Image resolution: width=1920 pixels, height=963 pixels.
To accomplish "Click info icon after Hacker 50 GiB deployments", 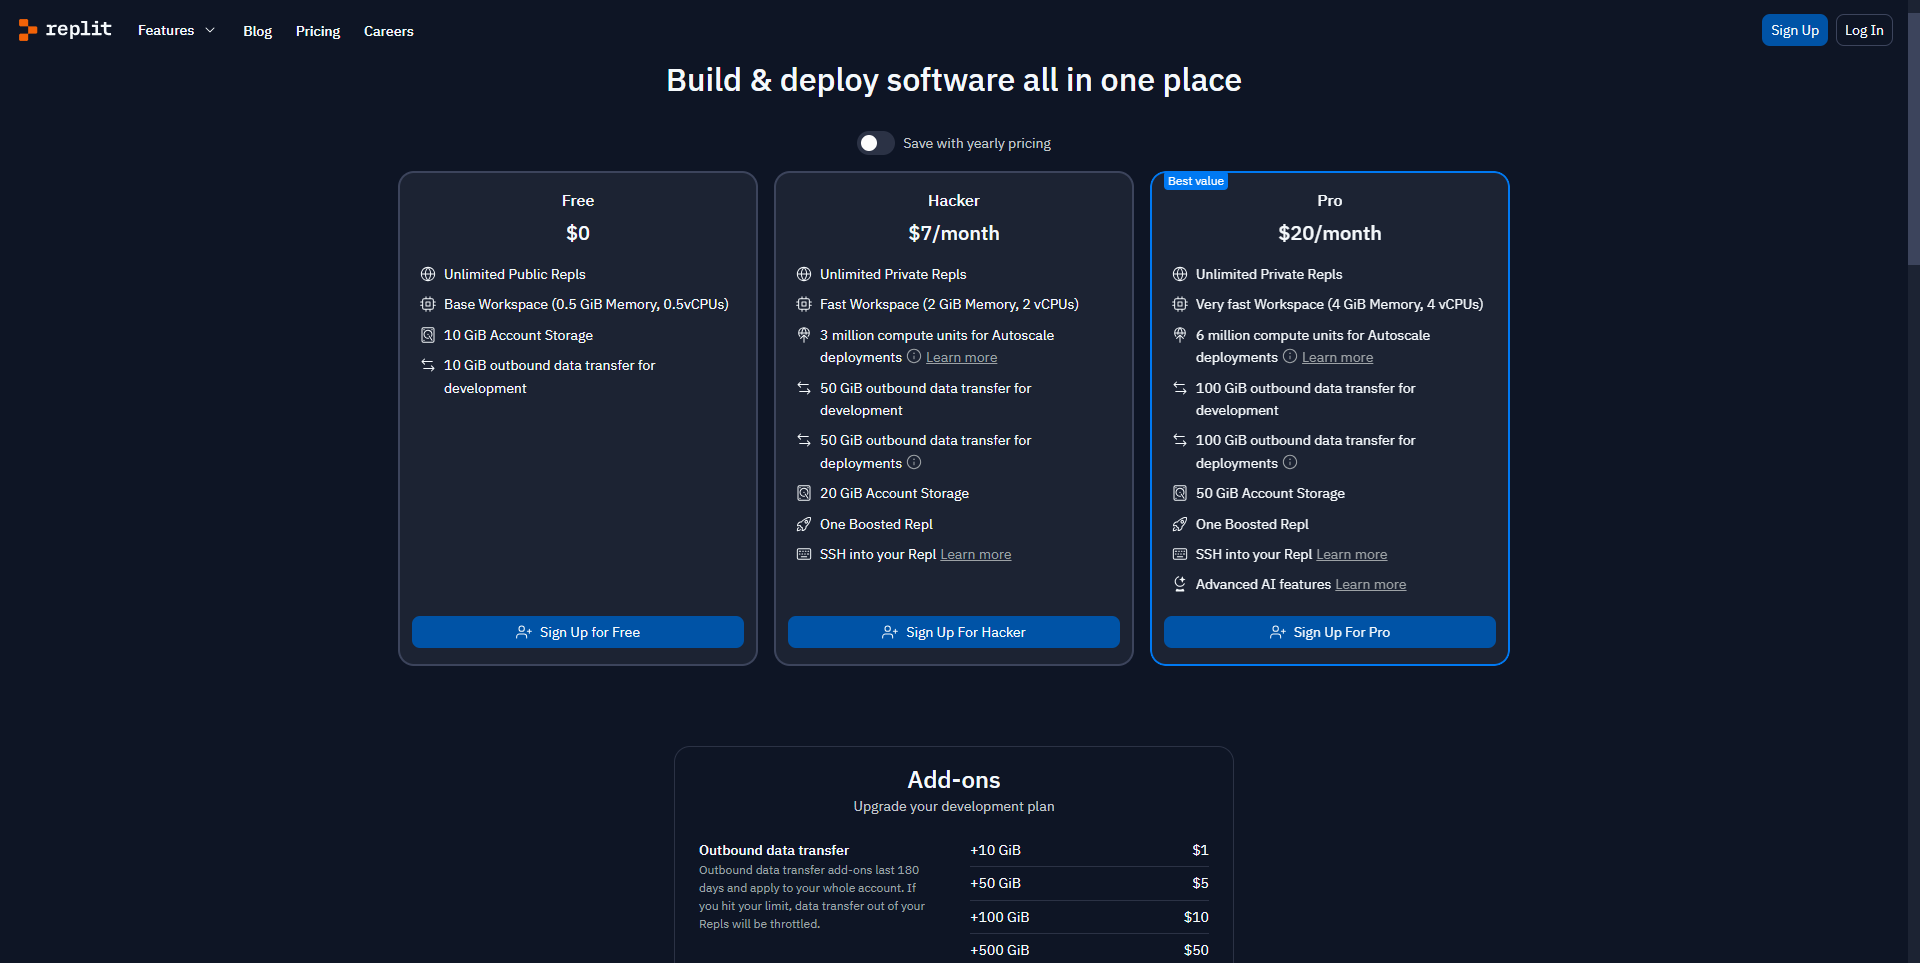I will tap(914, 462).
